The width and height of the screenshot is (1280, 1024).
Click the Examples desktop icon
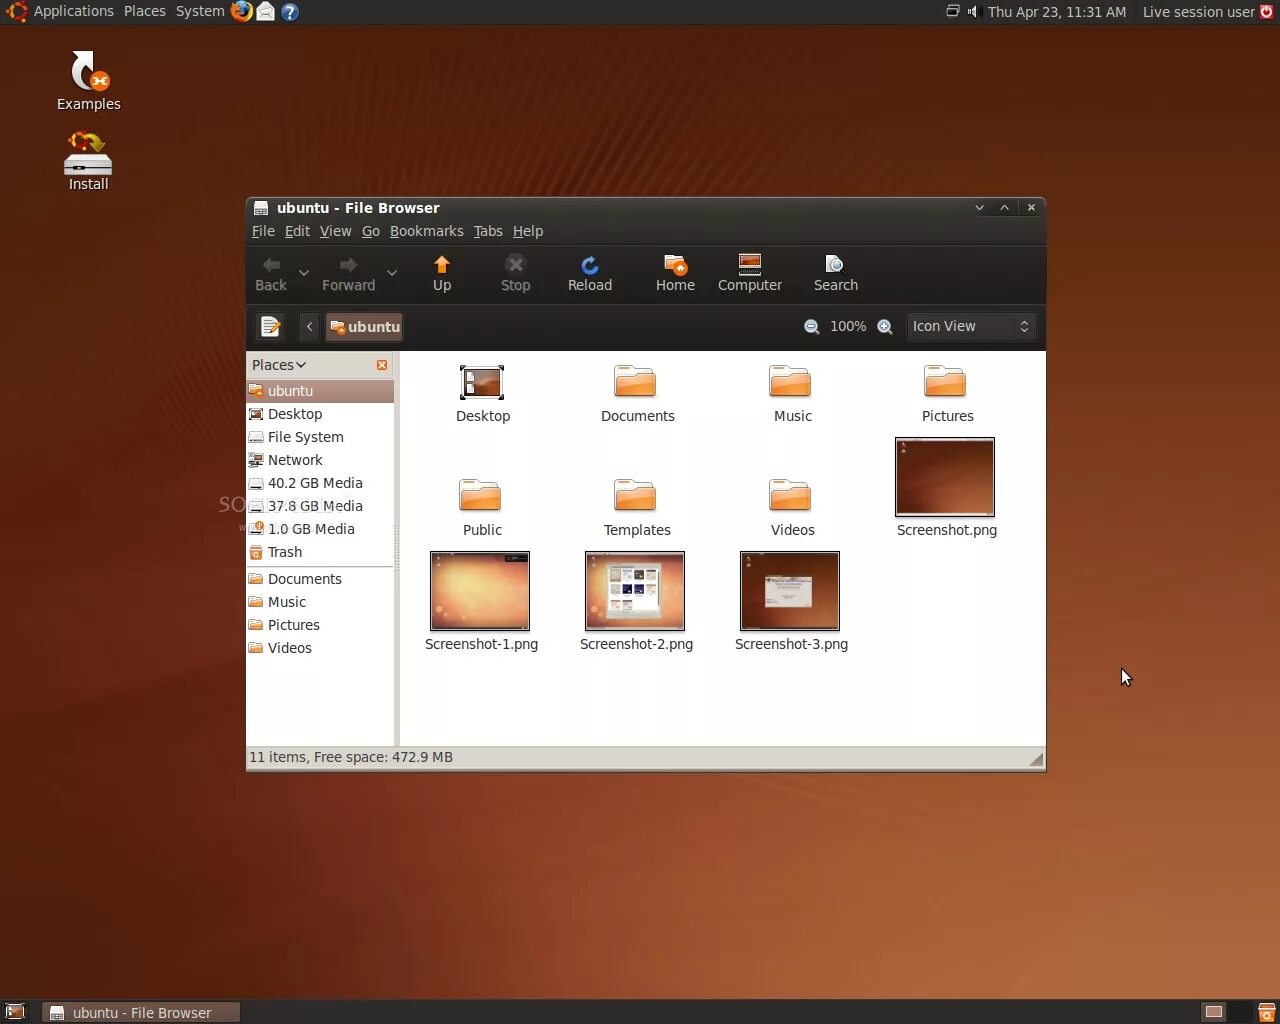(x=88, y=80)
